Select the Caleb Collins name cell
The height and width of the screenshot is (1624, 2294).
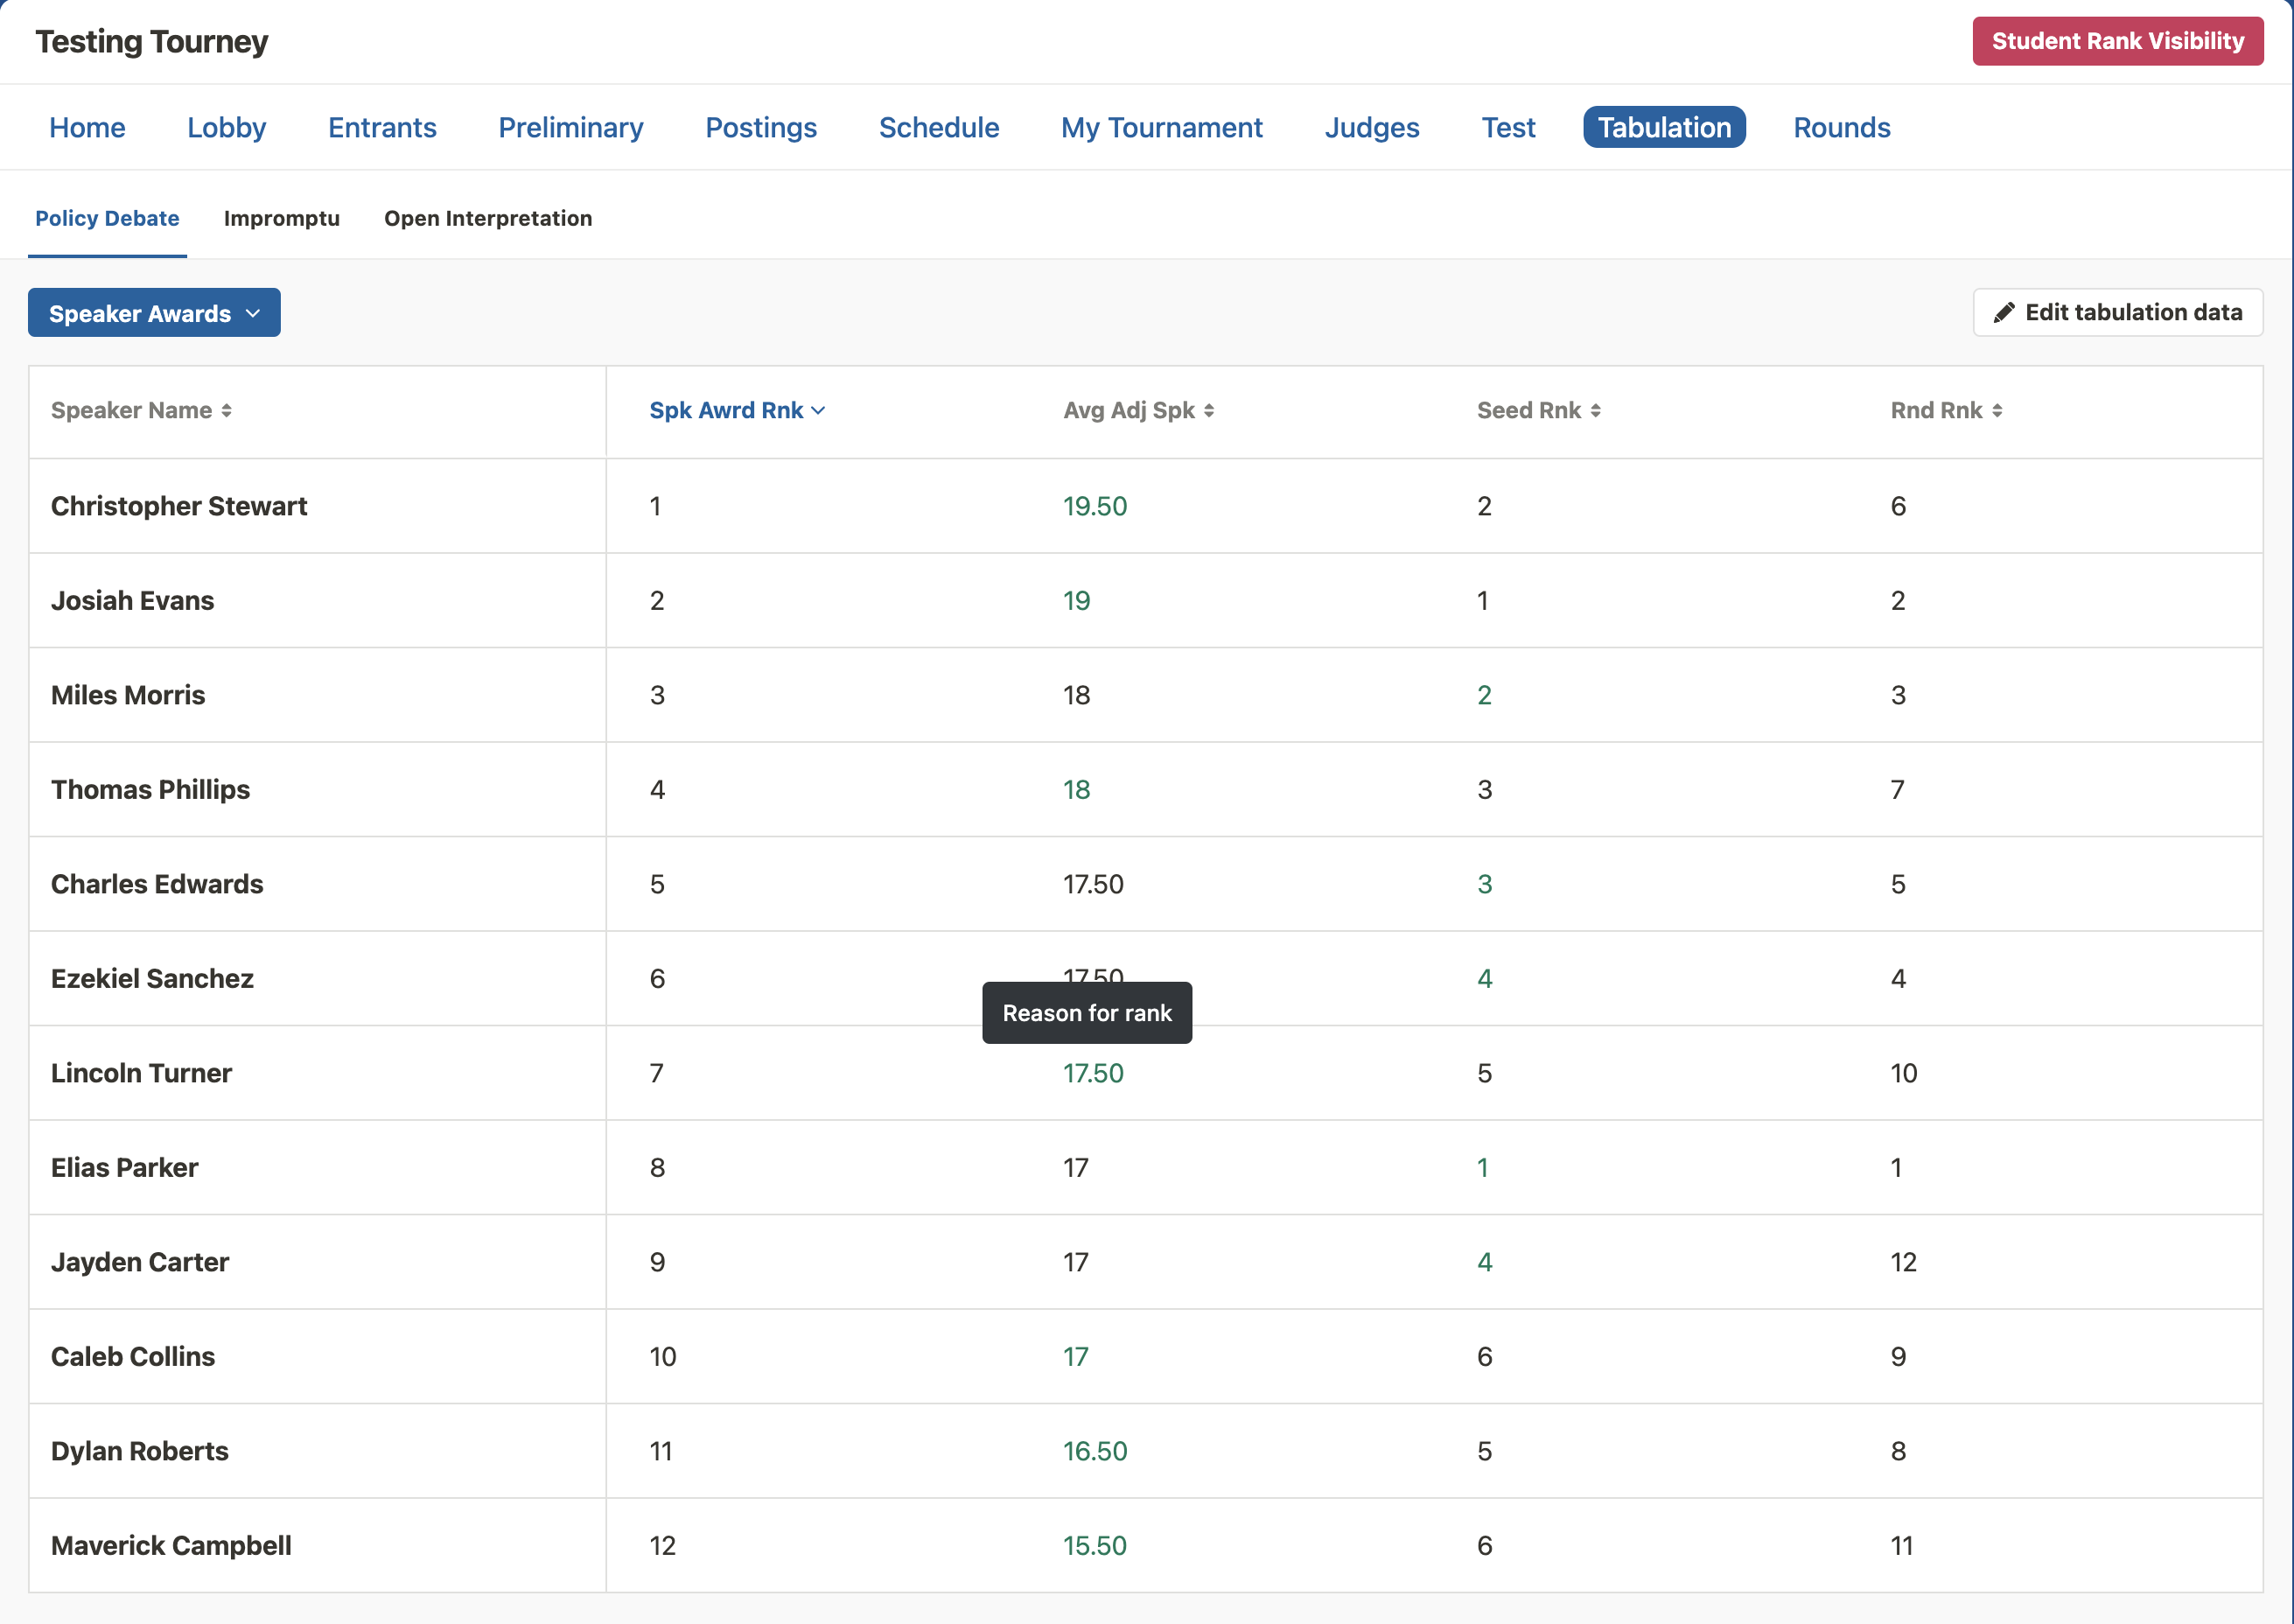(317, 1357)
